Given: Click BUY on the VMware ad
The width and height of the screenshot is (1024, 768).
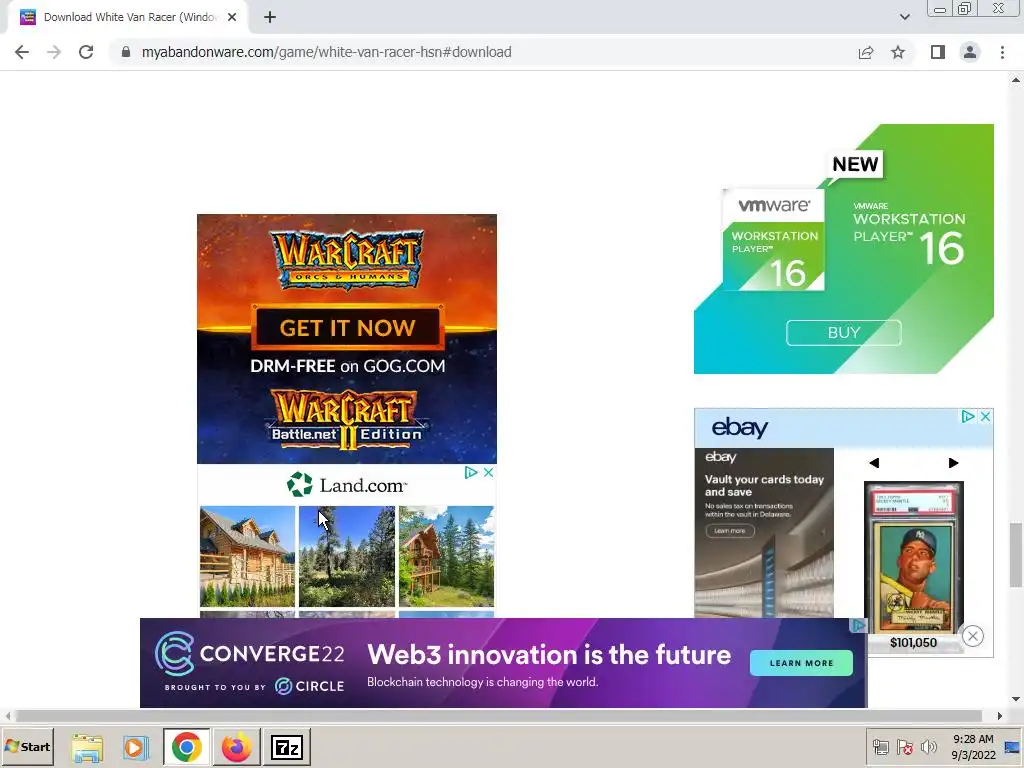Looking at the screenshot, I should click(844, 332).
